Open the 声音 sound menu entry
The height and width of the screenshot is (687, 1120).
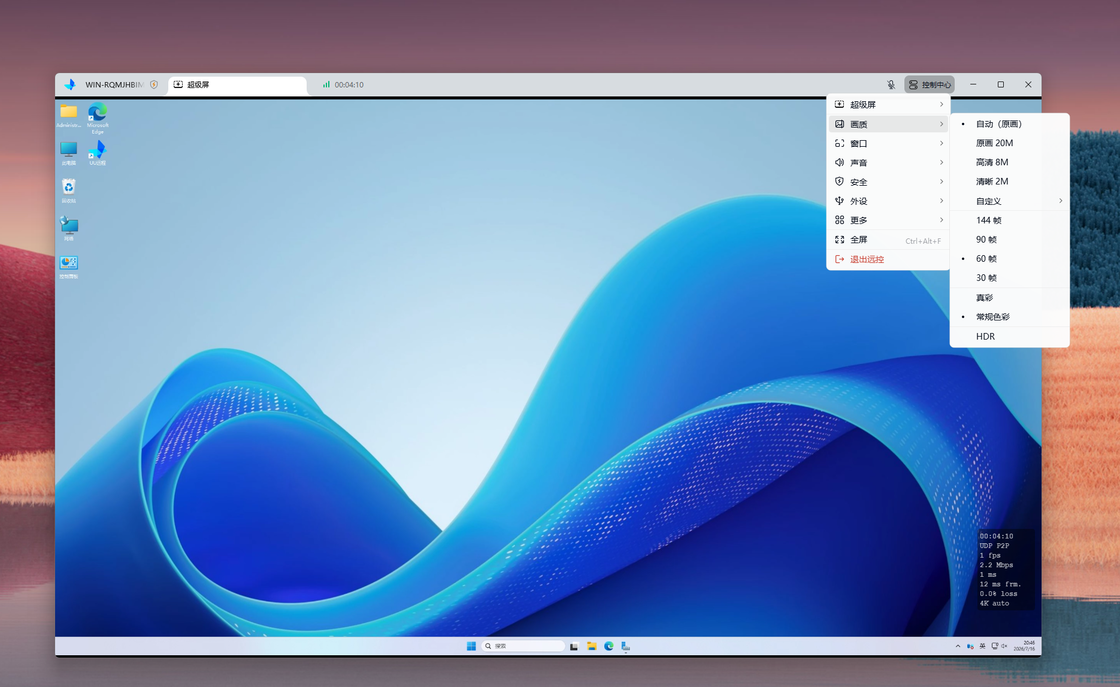[888, 162]
